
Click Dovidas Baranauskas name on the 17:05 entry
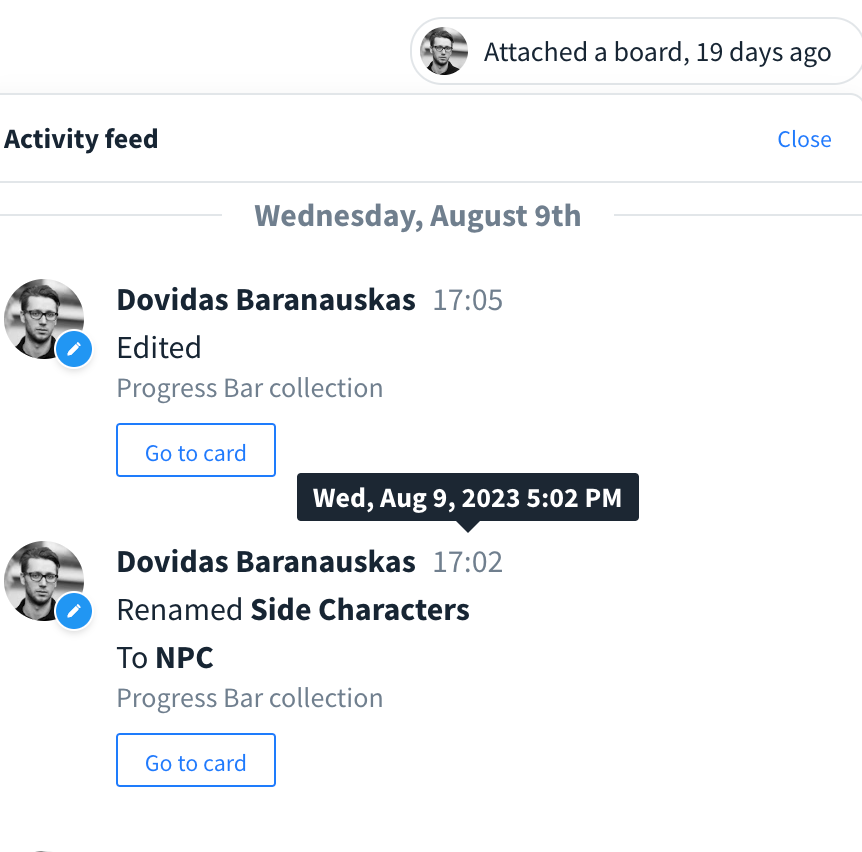coord(266,300)
